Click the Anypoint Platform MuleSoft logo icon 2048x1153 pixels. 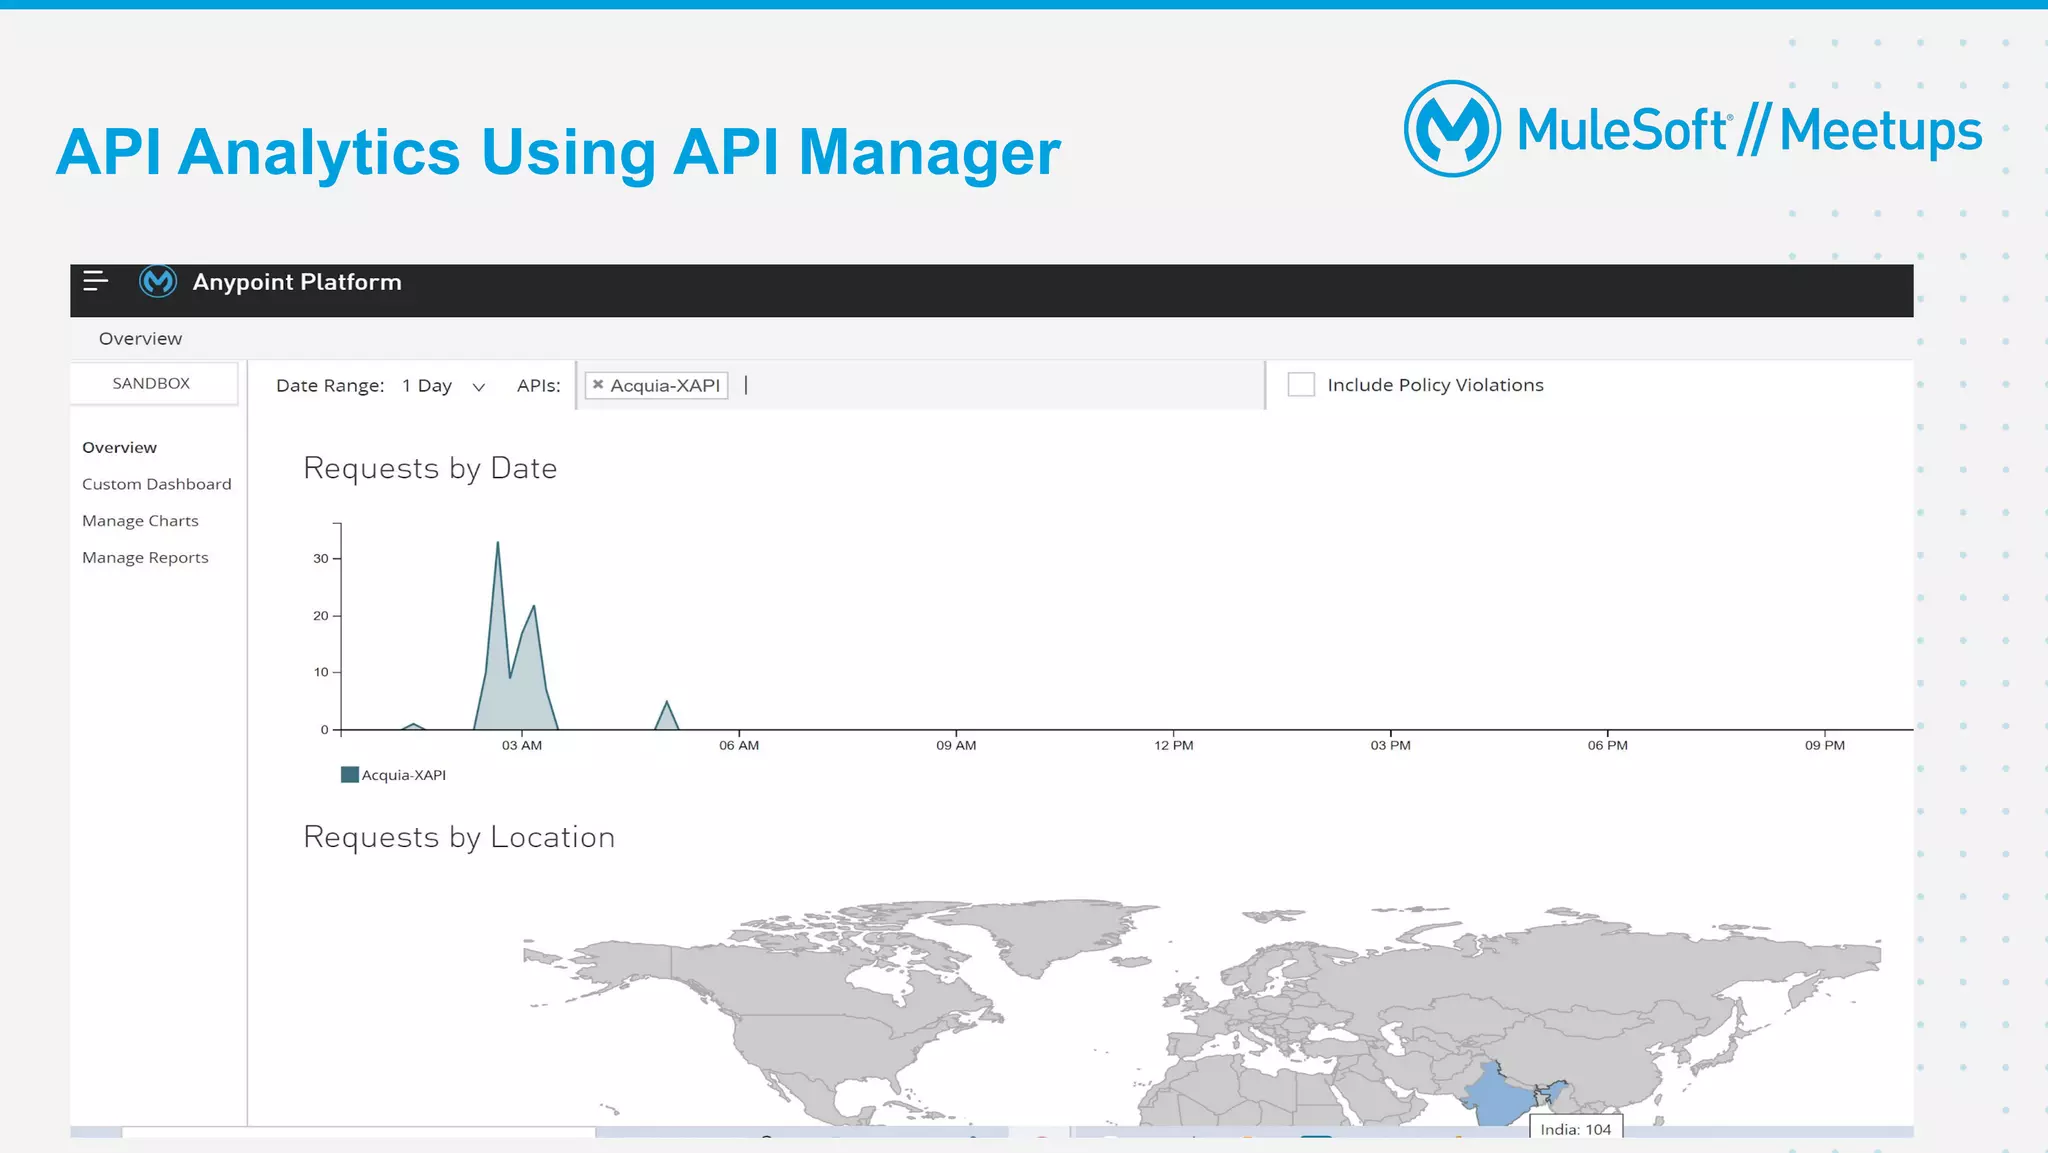158,282
